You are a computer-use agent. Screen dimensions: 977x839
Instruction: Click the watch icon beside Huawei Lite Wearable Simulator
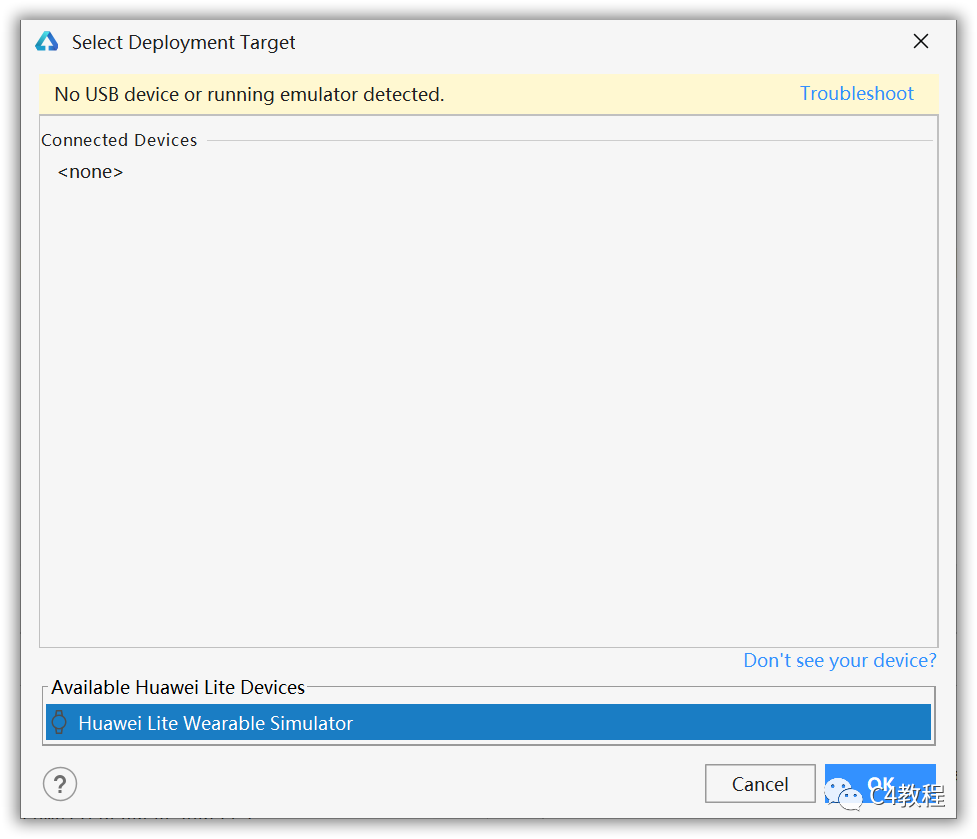tap(59, 723)
